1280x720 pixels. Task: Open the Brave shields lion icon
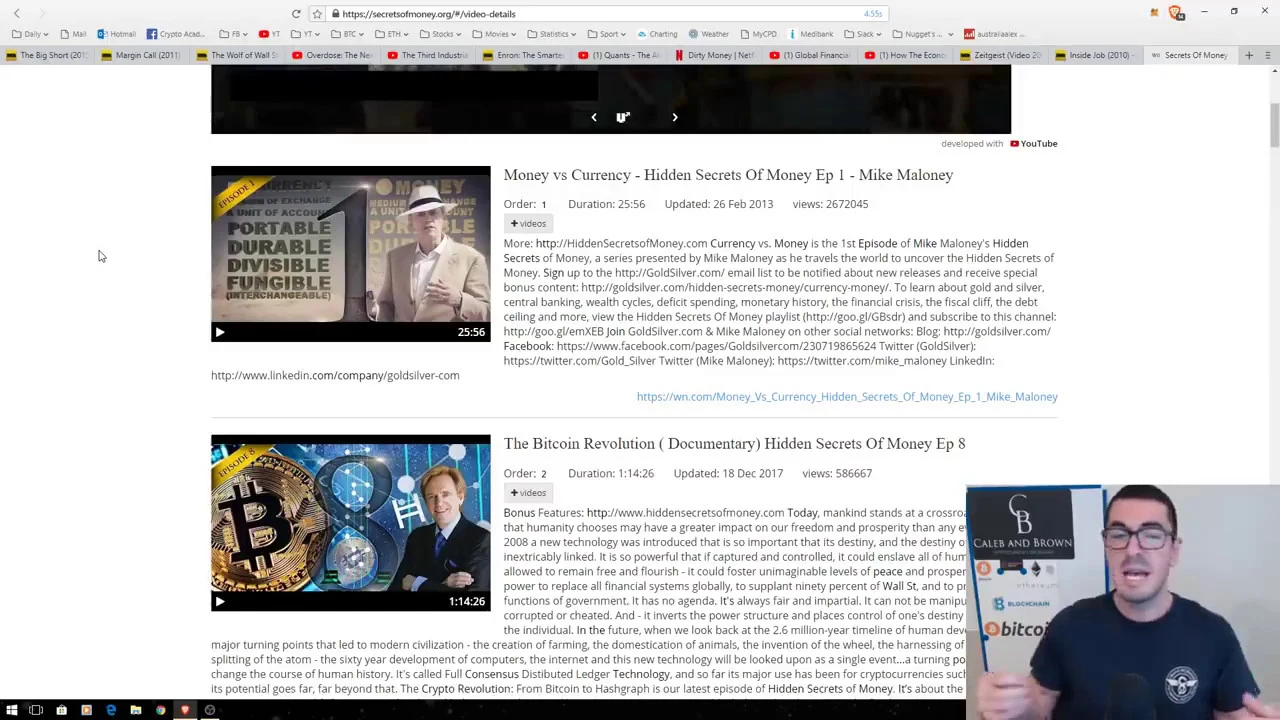click(1175, 13)
